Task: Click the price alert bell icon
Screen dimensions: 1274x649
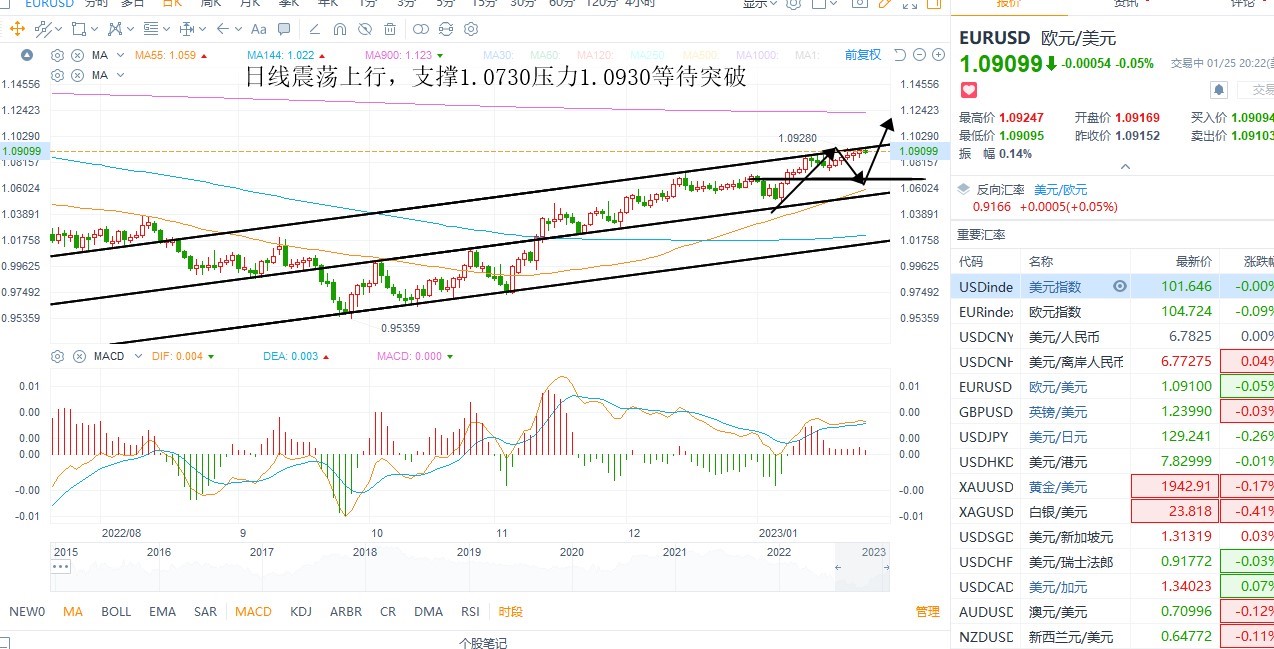Action: click(1218, 90)
